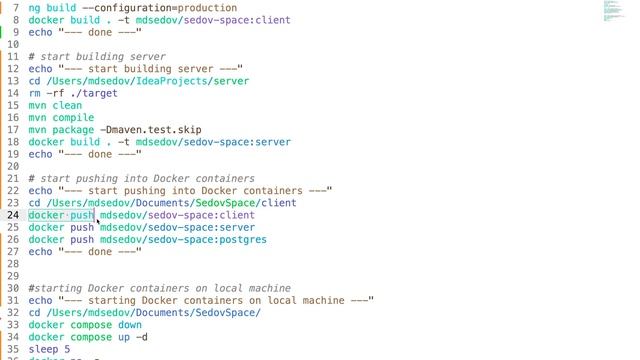Click 'cd /Users/mdsedov/IdeaProjects/server' line
The width and height of the screenshot is (640, 360).
pyautogui.click(x=139, y=81)
